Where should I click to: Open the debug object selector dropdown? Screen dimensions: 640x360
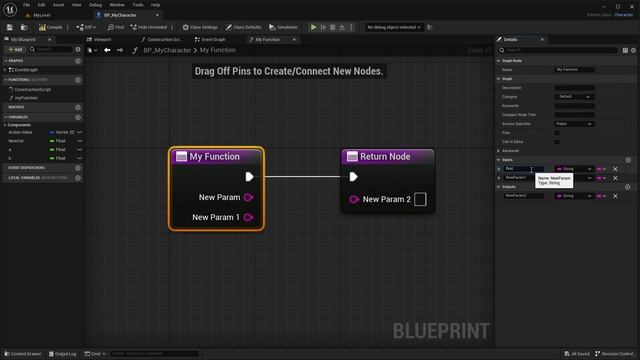(x=394, y=27)
